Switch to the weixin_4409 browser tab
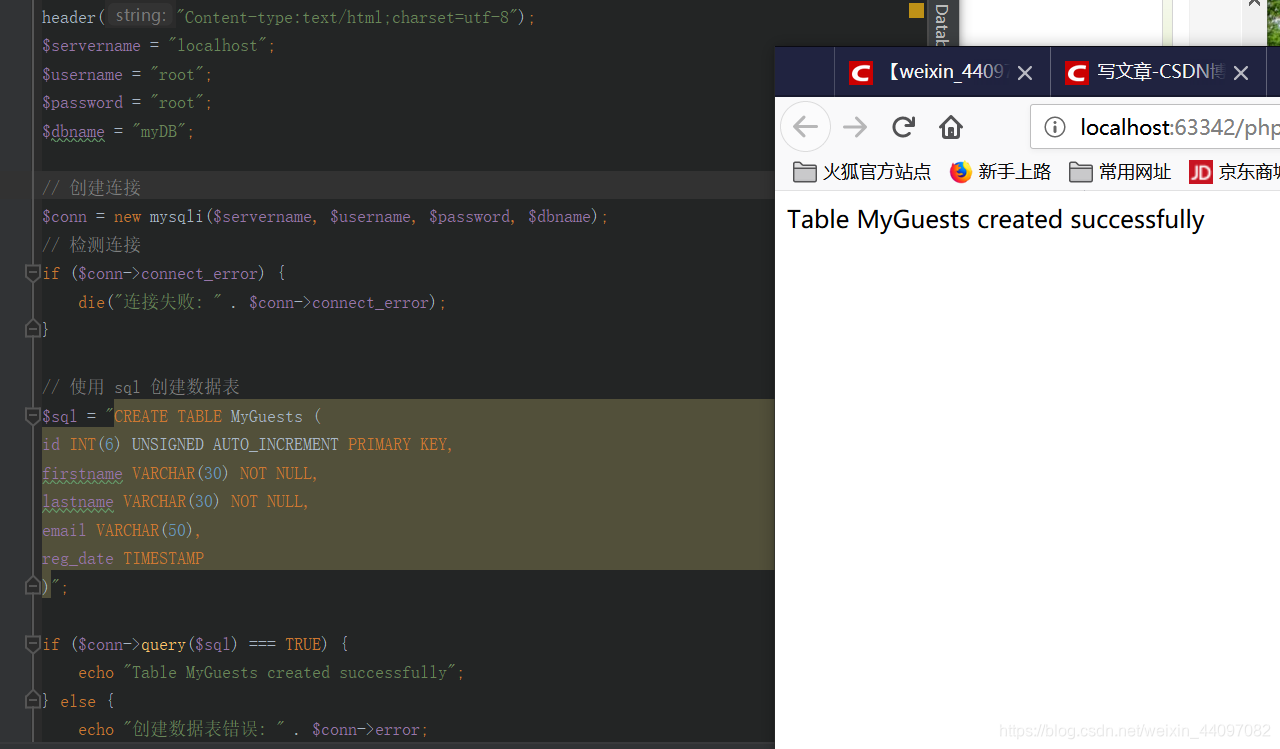This screenshot has height=749, width=1280. 942,73
